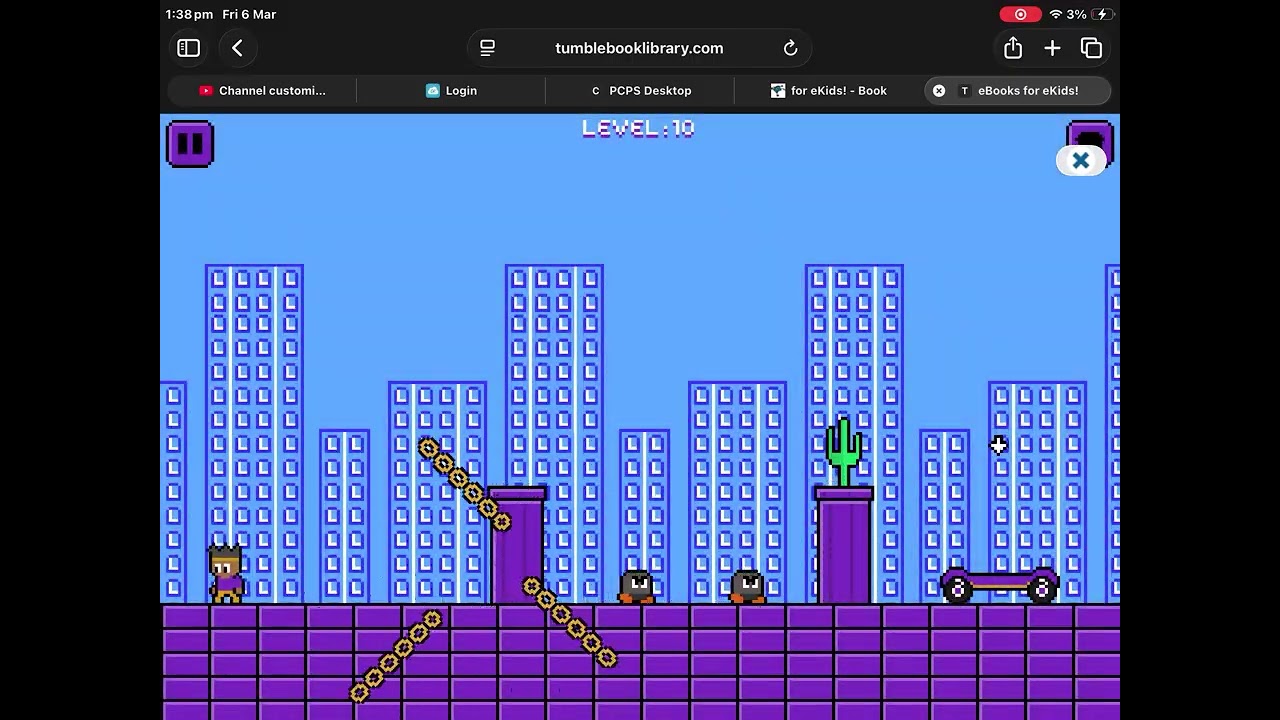The image size is (1280, 720).
Task: Dismiss the white X overlay button
Action: (1081, 160)
